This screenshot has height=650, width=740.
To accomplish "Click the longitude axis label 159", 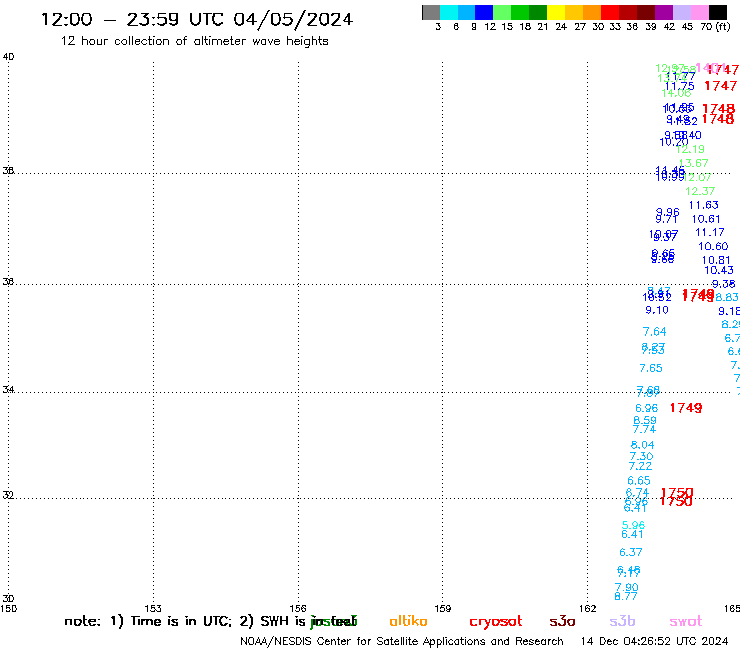I will [443, 609].
